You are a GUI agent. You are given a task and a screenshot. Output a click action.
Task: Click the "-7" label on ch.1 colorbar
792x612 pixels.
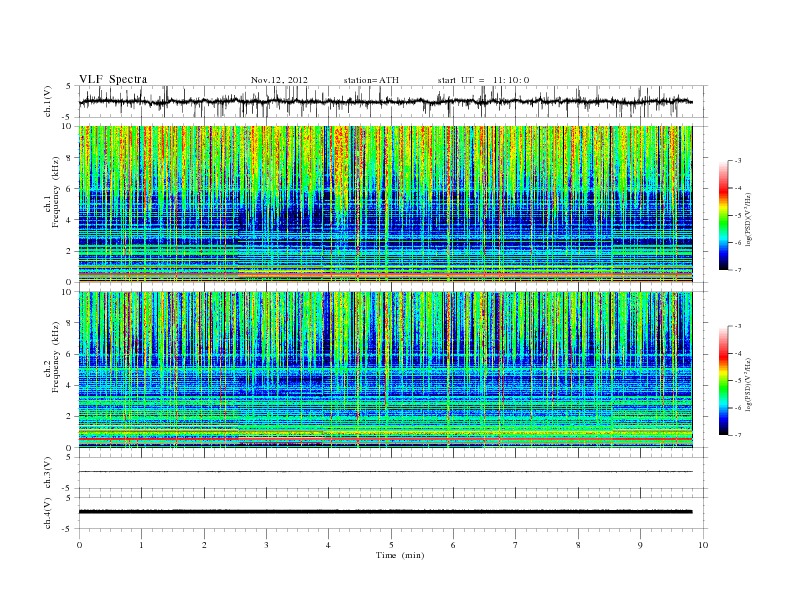point(738,270)
